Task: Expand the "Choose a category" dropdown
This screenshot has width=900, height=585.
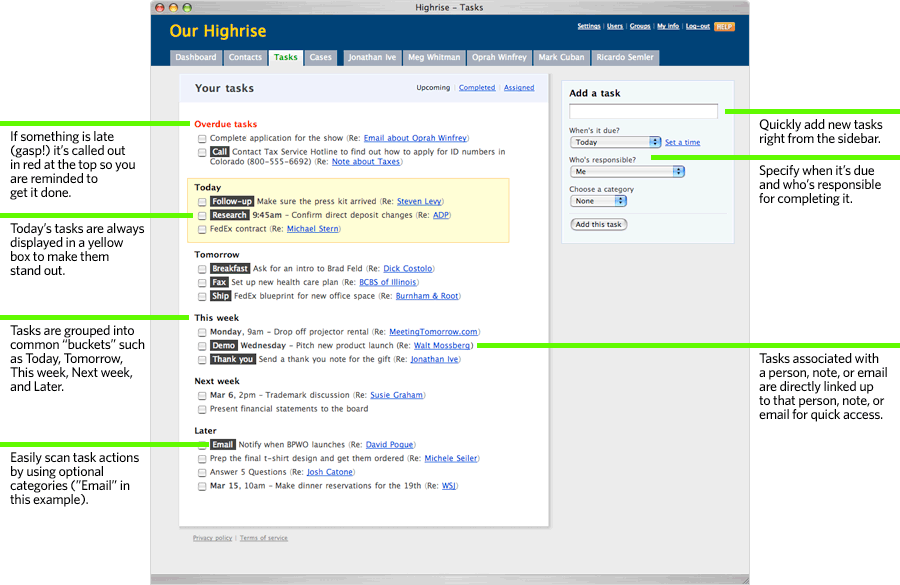Action: (x=598, y=201)
